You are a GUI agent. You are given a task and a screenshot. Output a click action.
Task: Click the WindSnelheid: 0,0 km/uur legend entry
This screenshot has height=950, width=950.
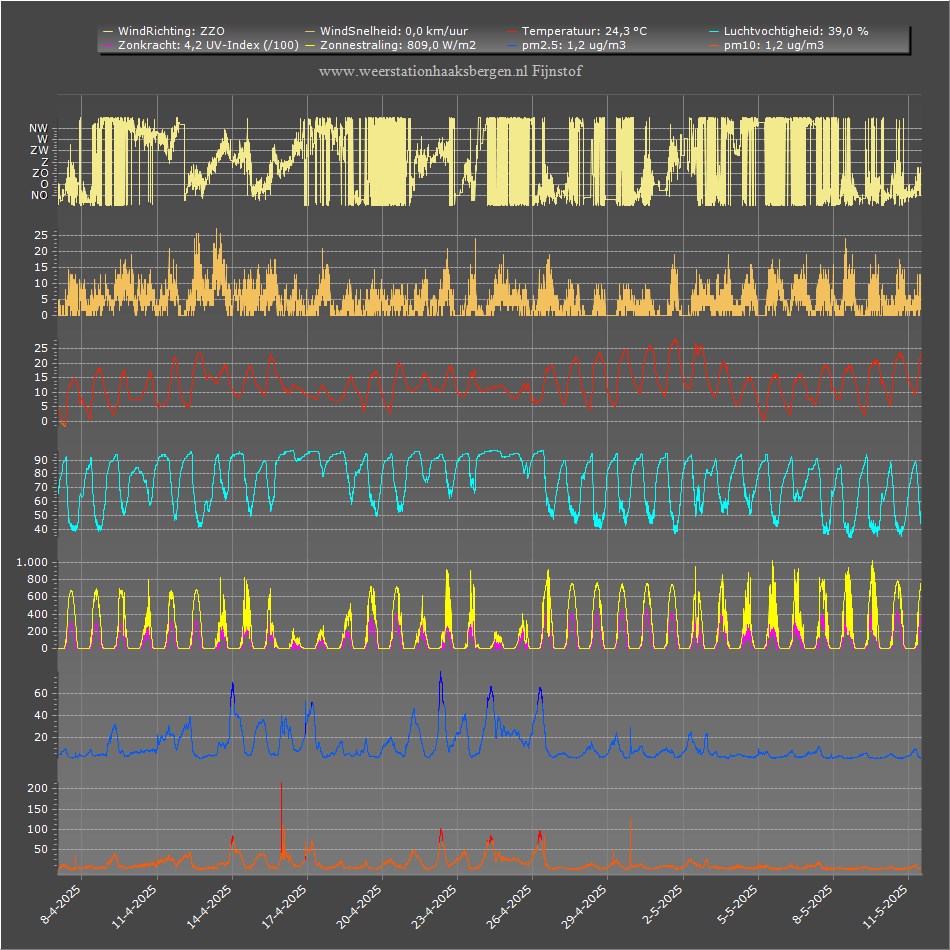tap(386, 31)
